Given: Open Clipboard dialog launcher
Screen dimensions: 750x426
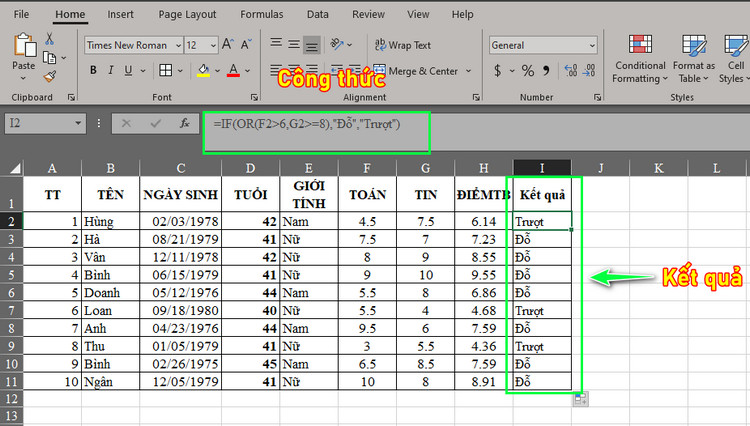Looking at the screenshot, I should [x=71, y=98].
